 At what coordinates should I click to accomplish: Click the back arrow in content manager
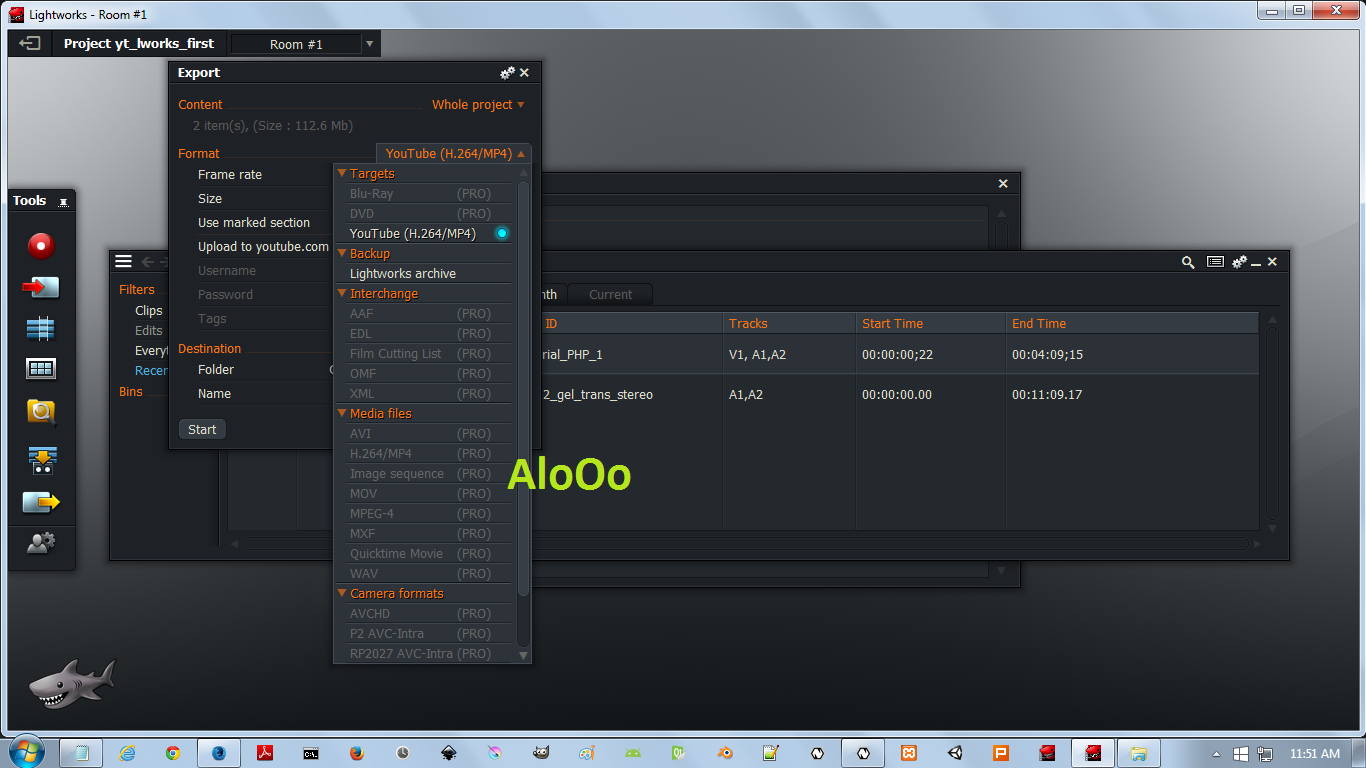click(x=148, y=262)
